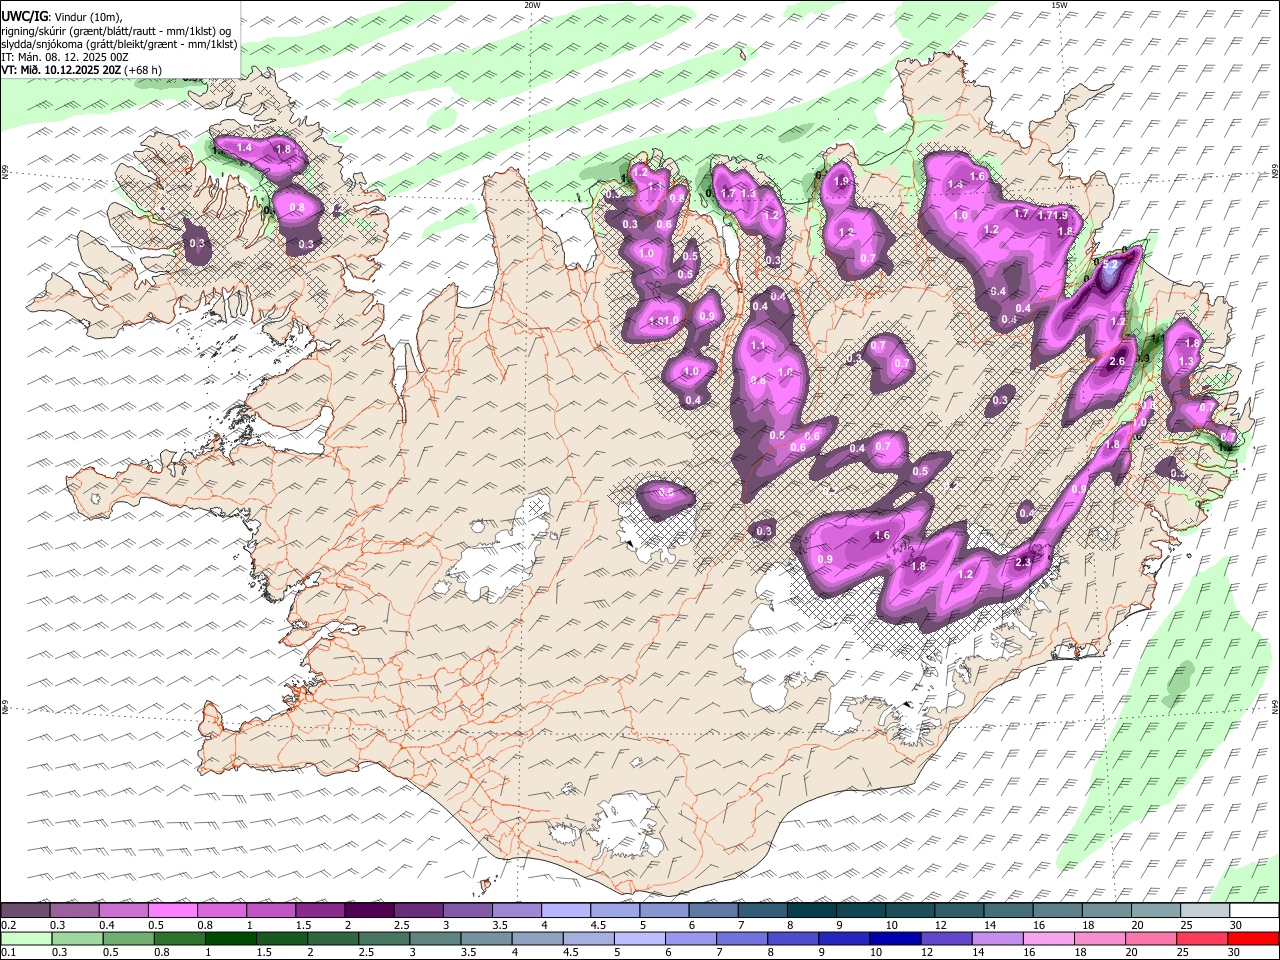Click the '15W' longitude label at map top
1280x960 pixels.
coord(1059,5)
